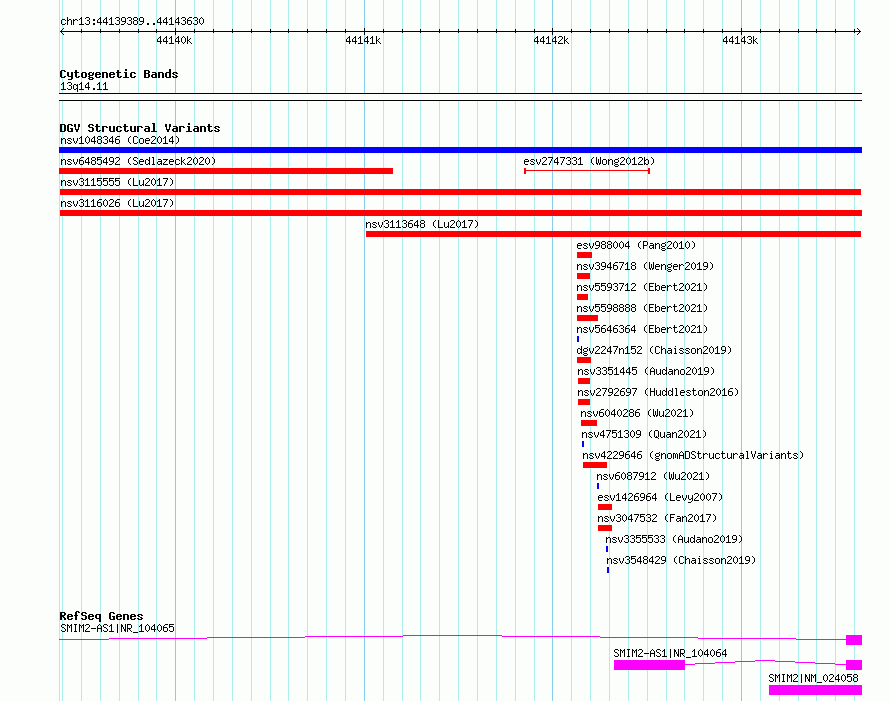Screen dimensions: 890x701
Task: Click the Cytogenetic Bands track title
Action: point(119,74)
